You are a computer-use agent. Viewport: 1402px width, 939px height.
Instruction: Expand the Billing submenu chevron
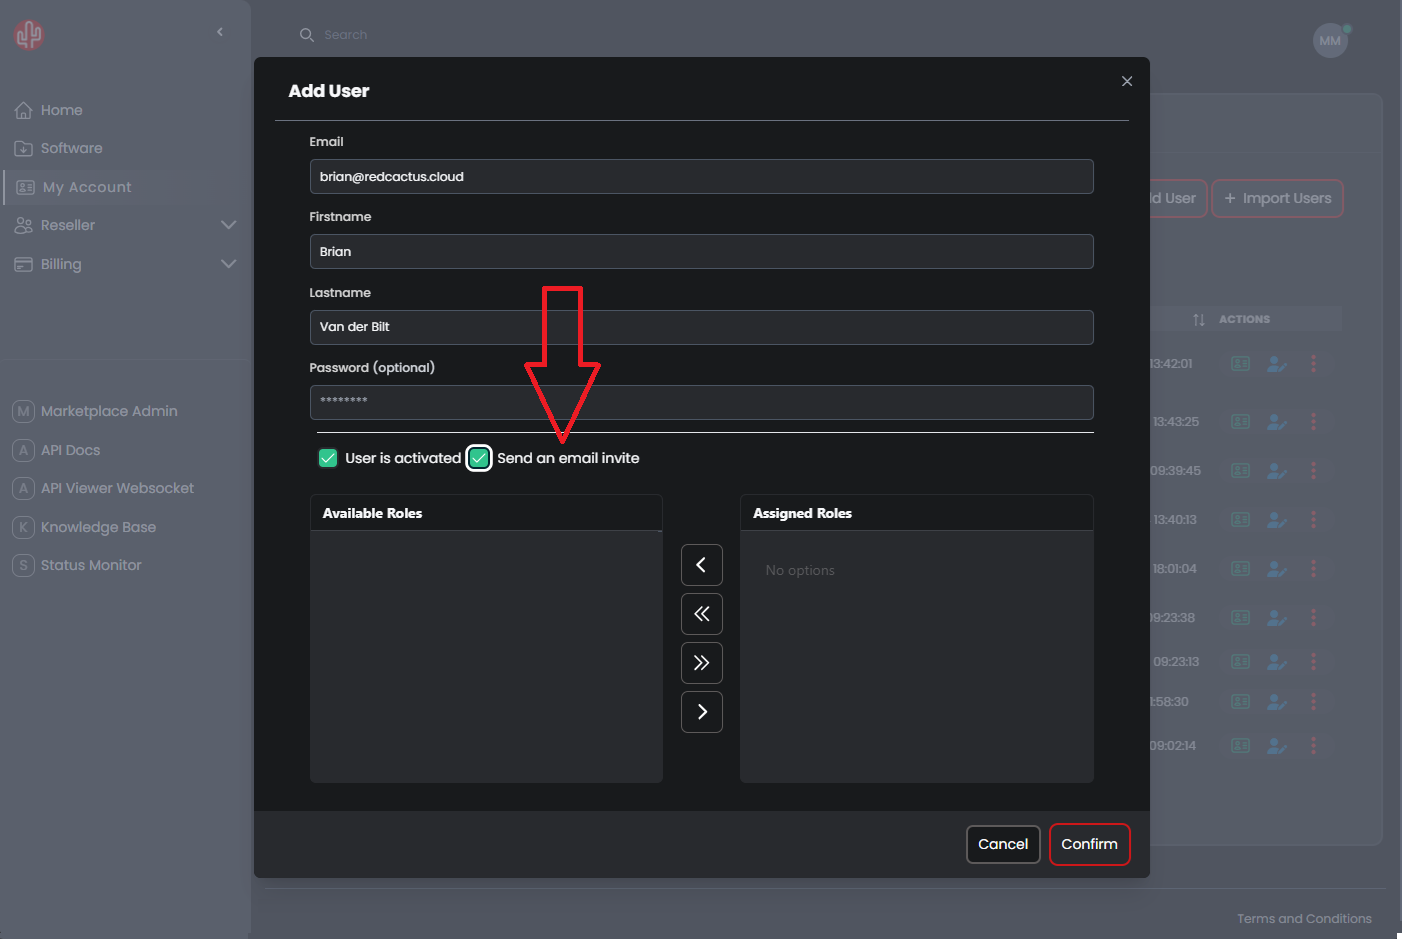click(228, 264)
